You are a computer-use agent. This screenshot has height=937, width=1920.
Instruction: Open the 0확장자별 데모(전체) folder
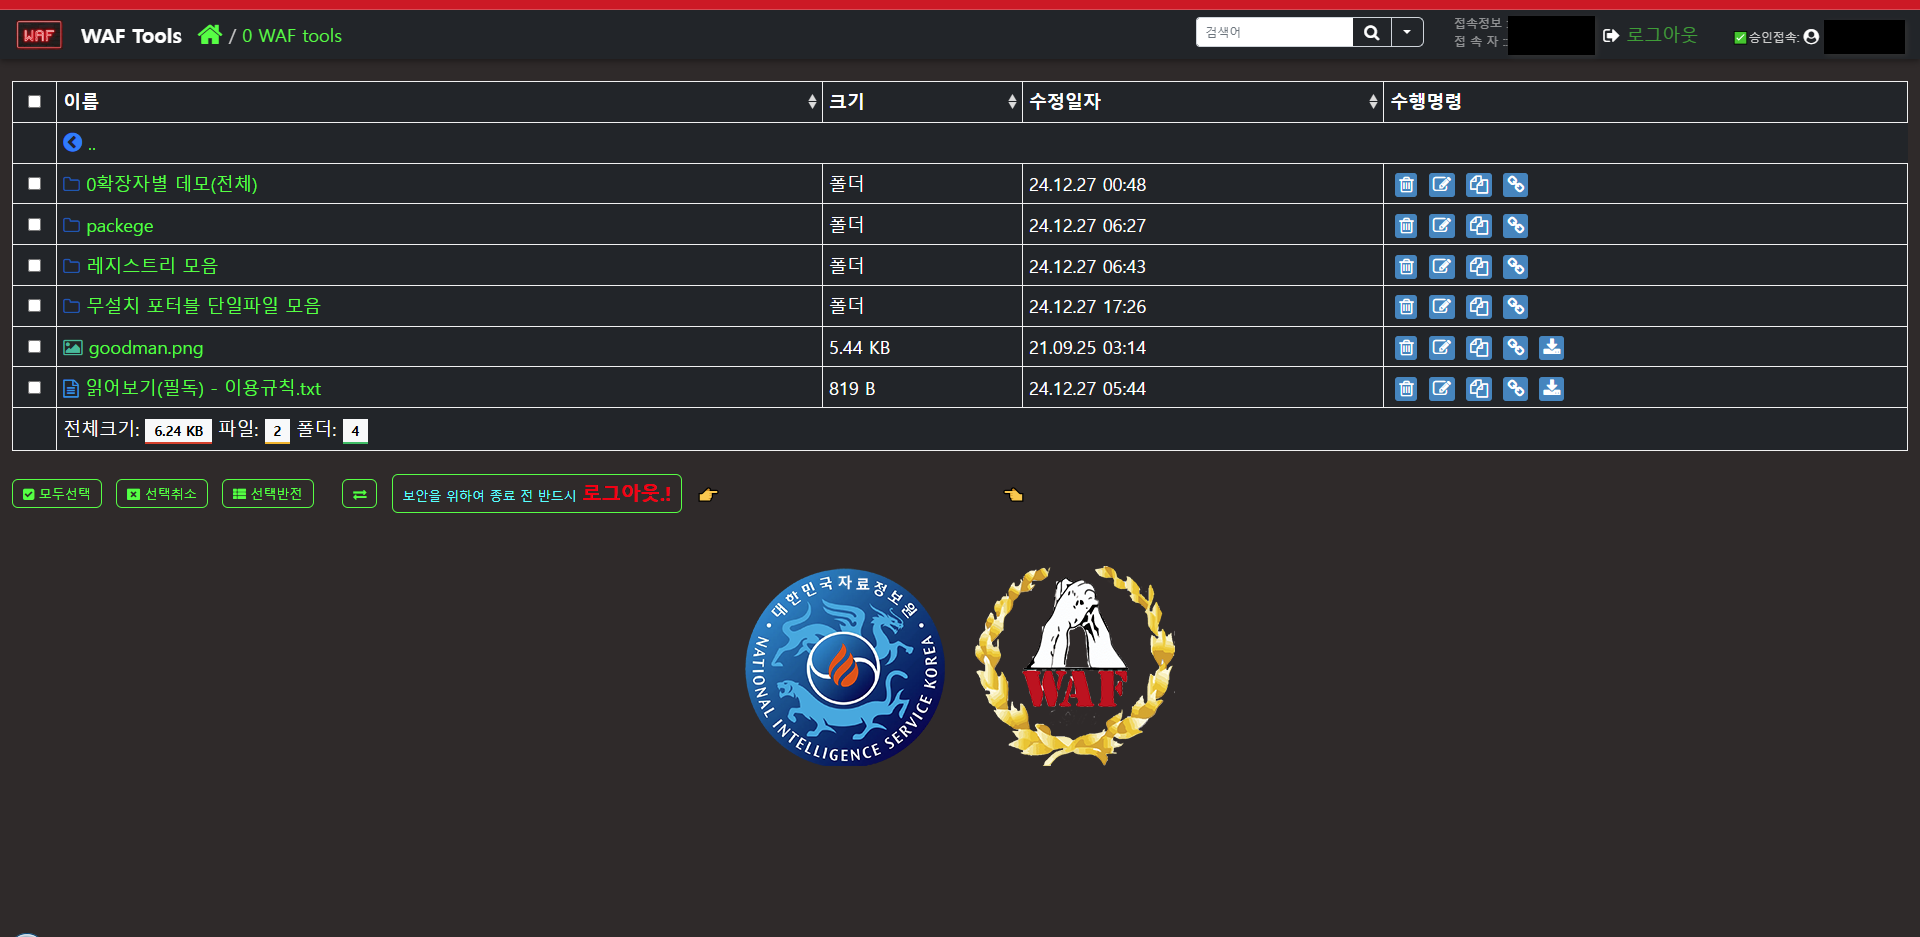[171, 184]
